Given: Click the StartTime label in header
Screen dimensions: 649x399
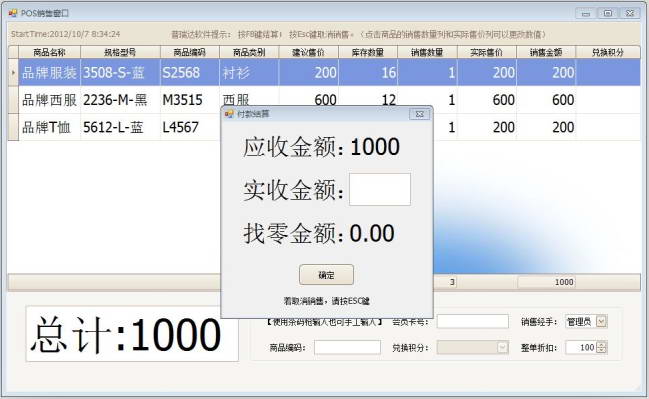Looking at the screenshot, I should click(x=65, y=34).
